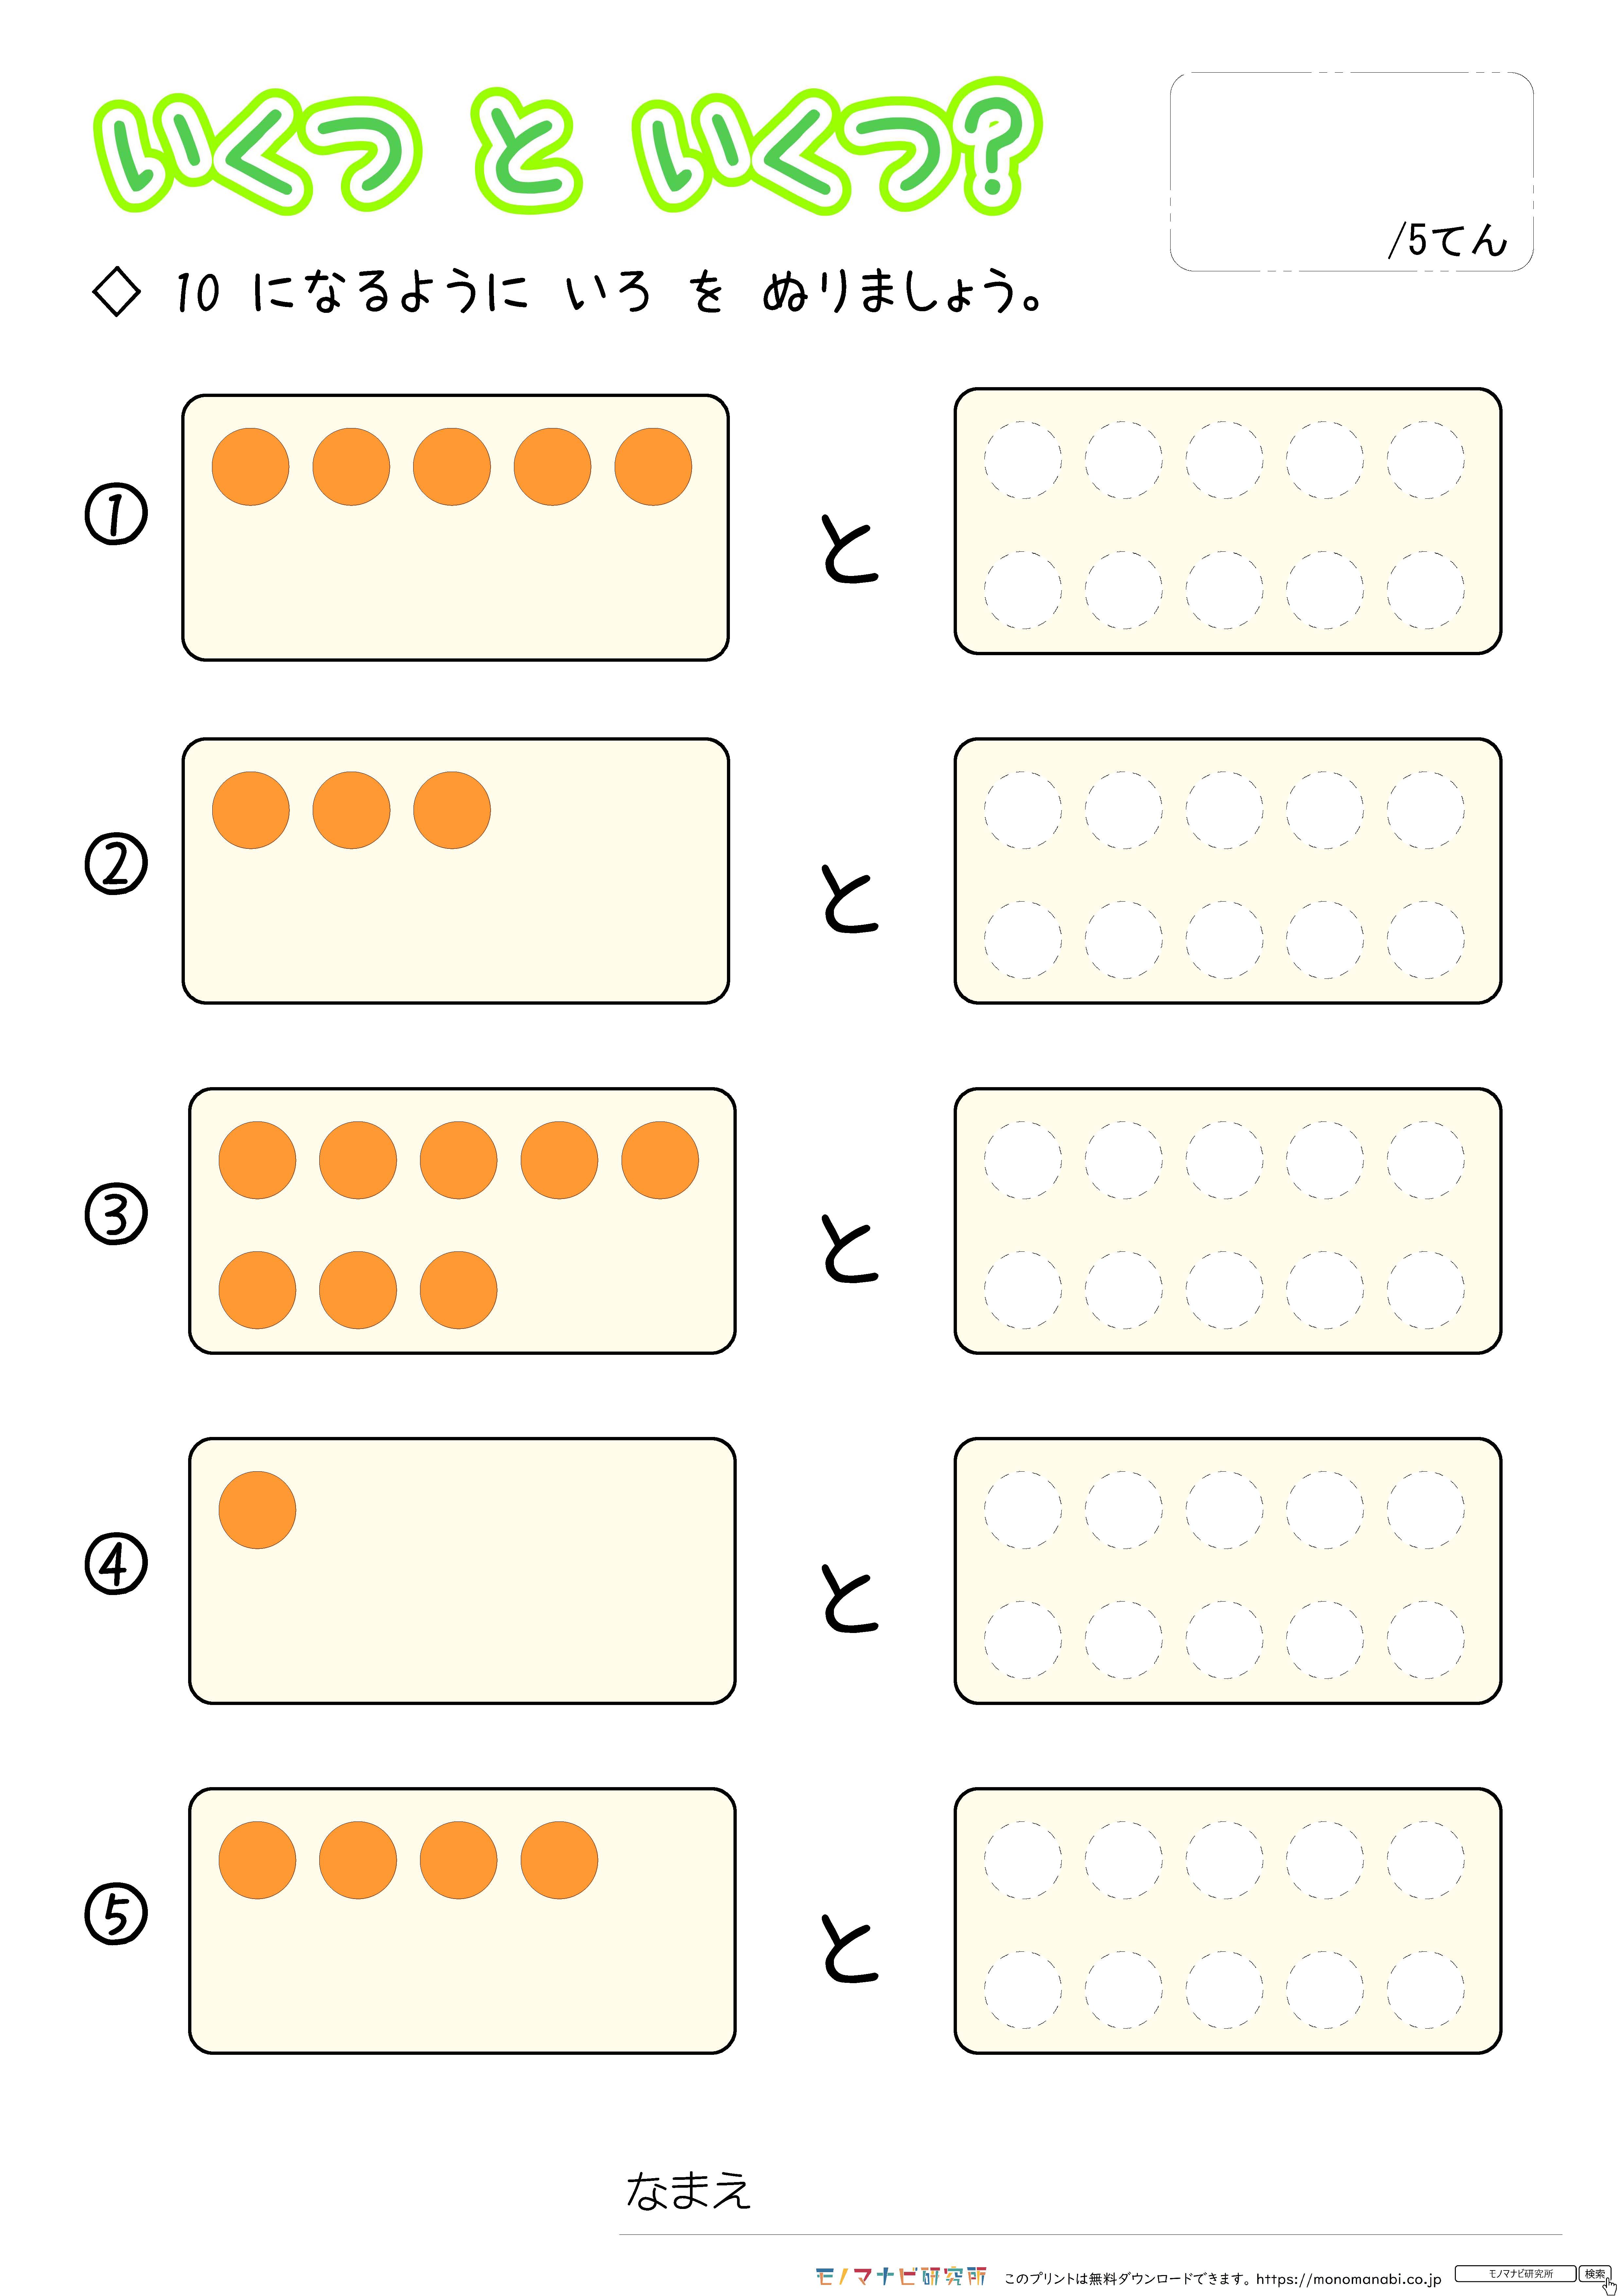
Task: Fill first dashed circle in problem 3
Action: 1023,1160
